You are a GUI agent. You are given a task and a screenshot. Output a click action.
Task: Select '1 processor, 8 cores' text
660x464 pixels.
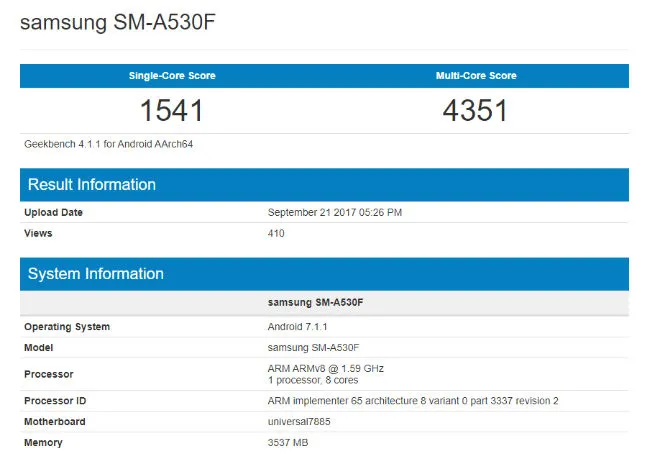[313, 380]
